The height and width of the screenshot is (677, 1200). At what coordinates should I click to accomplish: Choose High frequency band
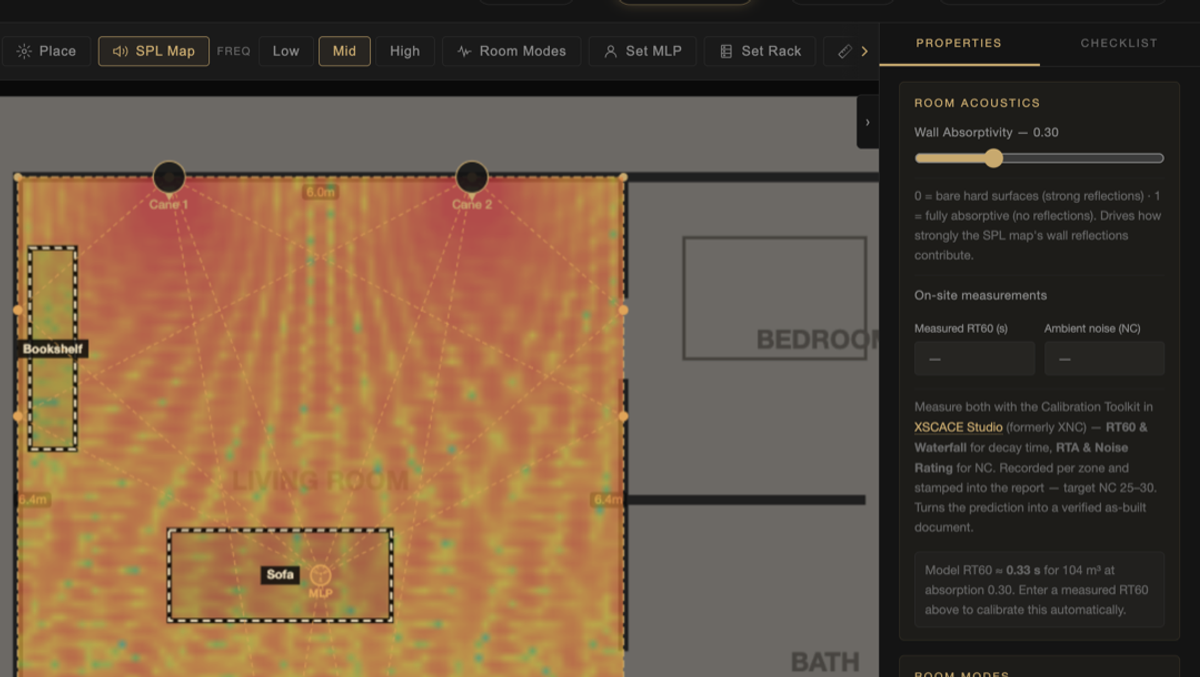[405, 51]
